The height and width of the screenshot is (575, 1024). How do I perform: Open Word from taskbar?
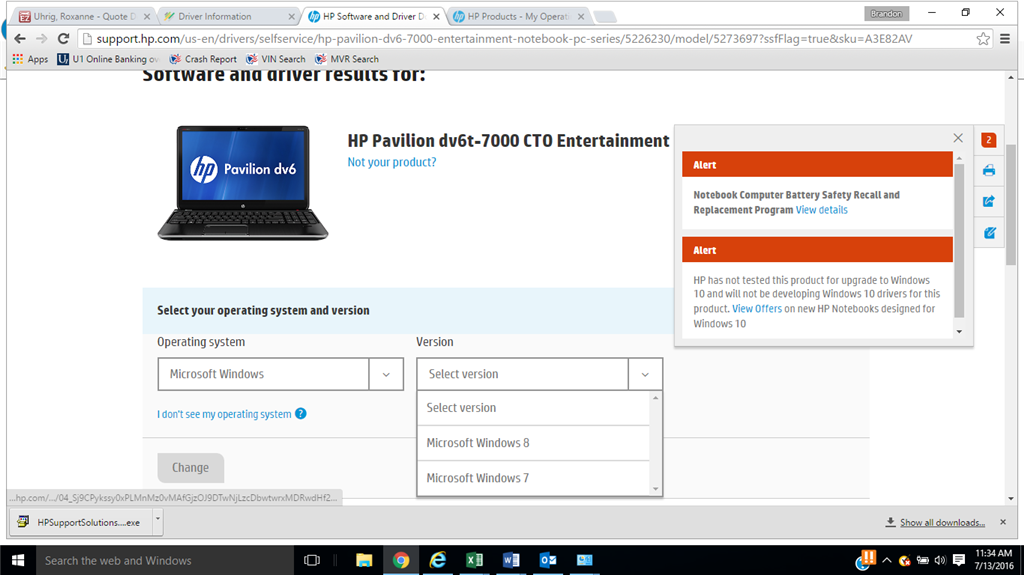pyautogui.click(x=511, y=560)
